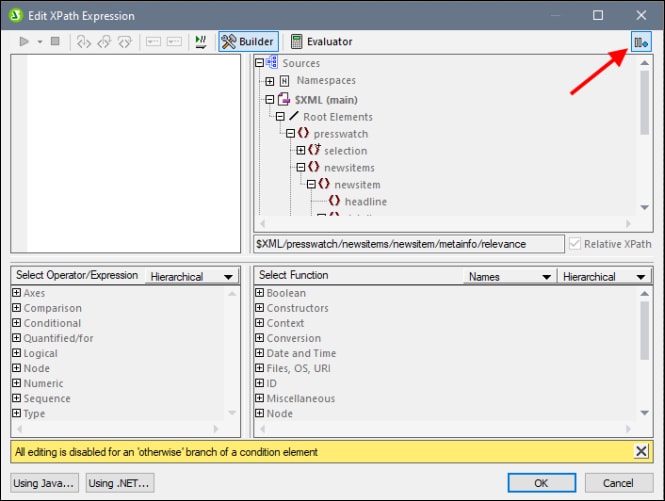Expand the Namespaces node
Screen dimensions: 665x501
click(270, 81)
